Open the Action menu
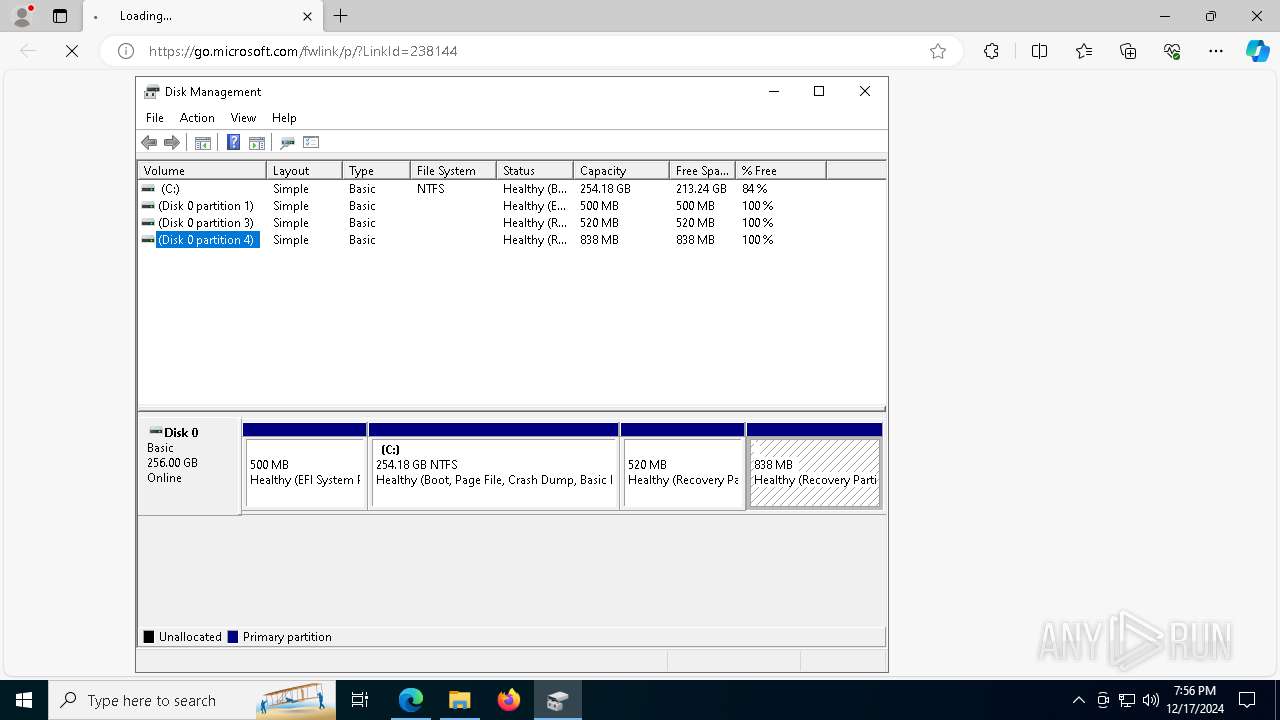1280x720 pixels. pyautogui.click(x=197, y=118)
